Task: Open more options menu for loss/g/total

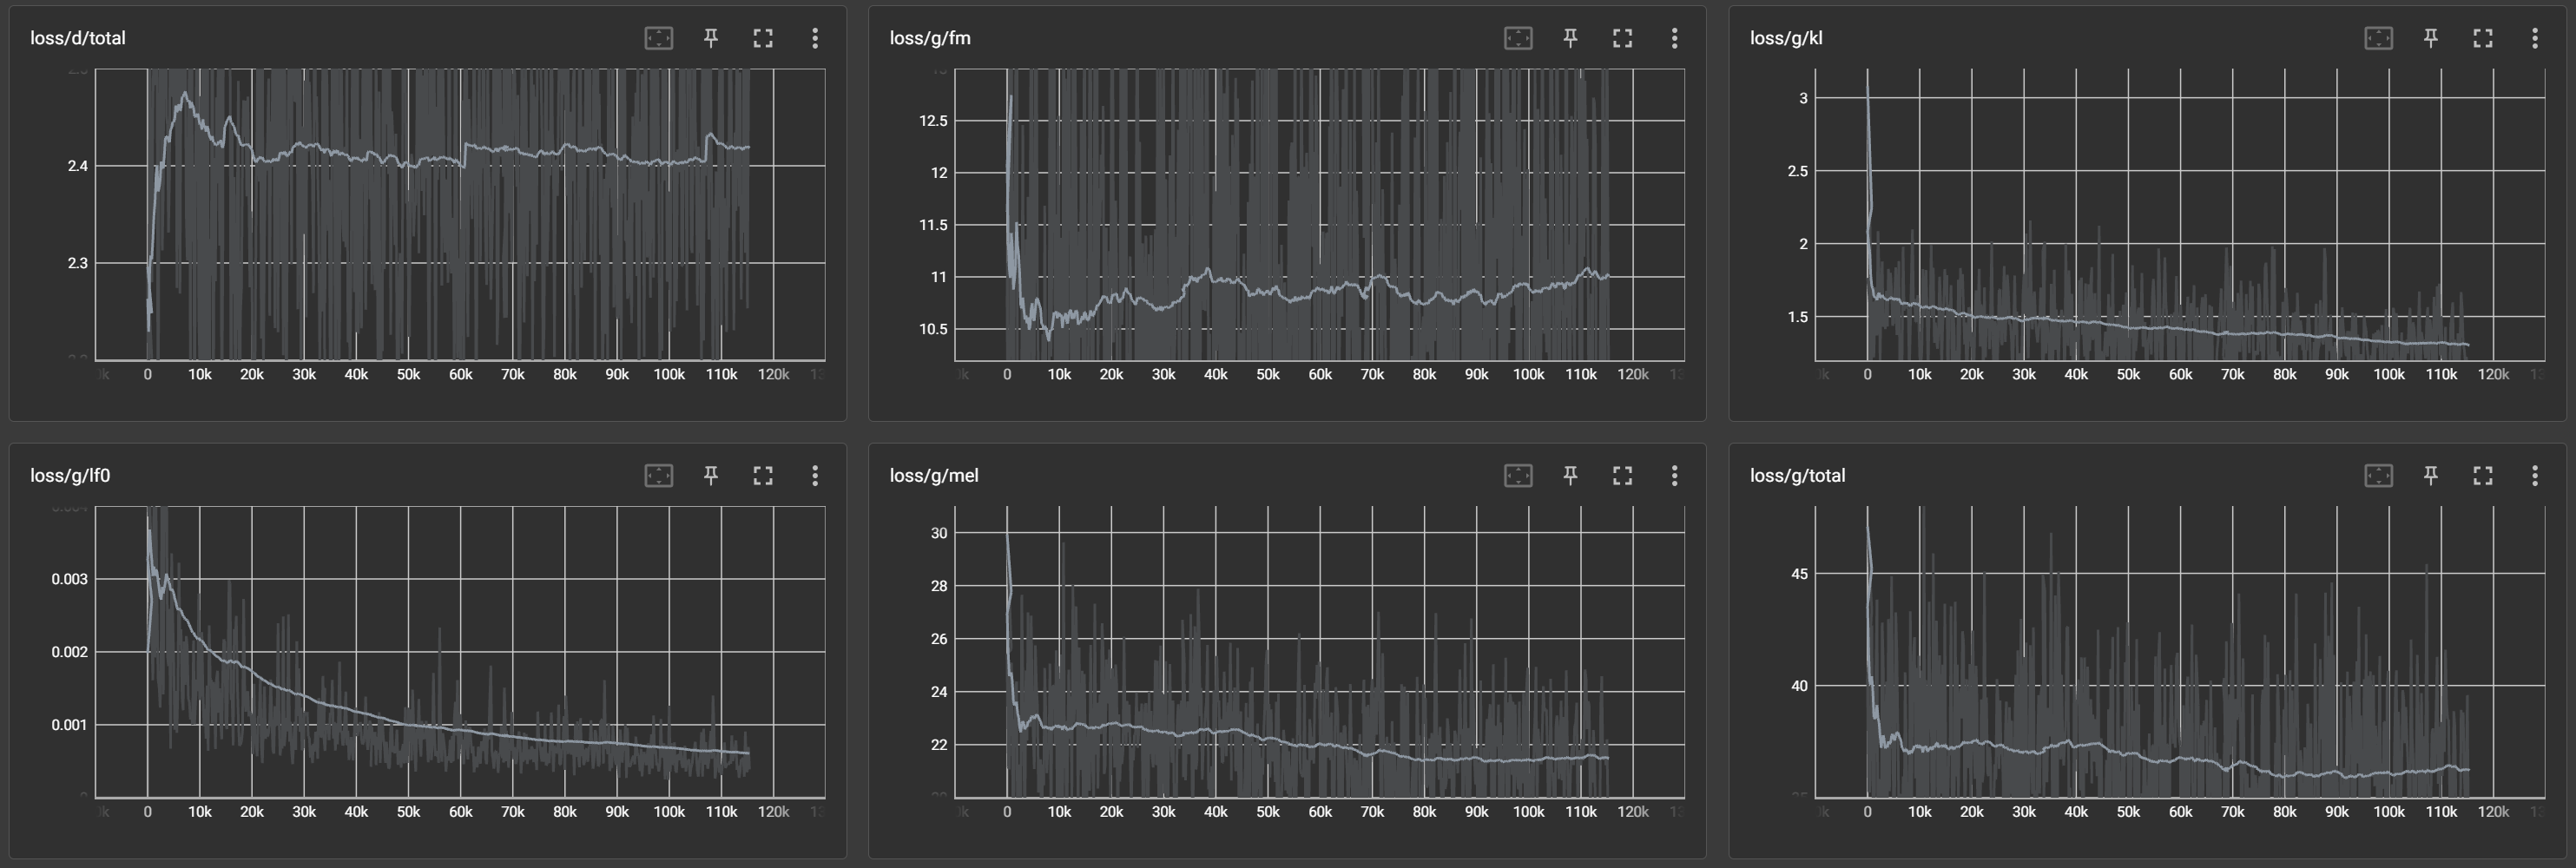Action: 2534,476
